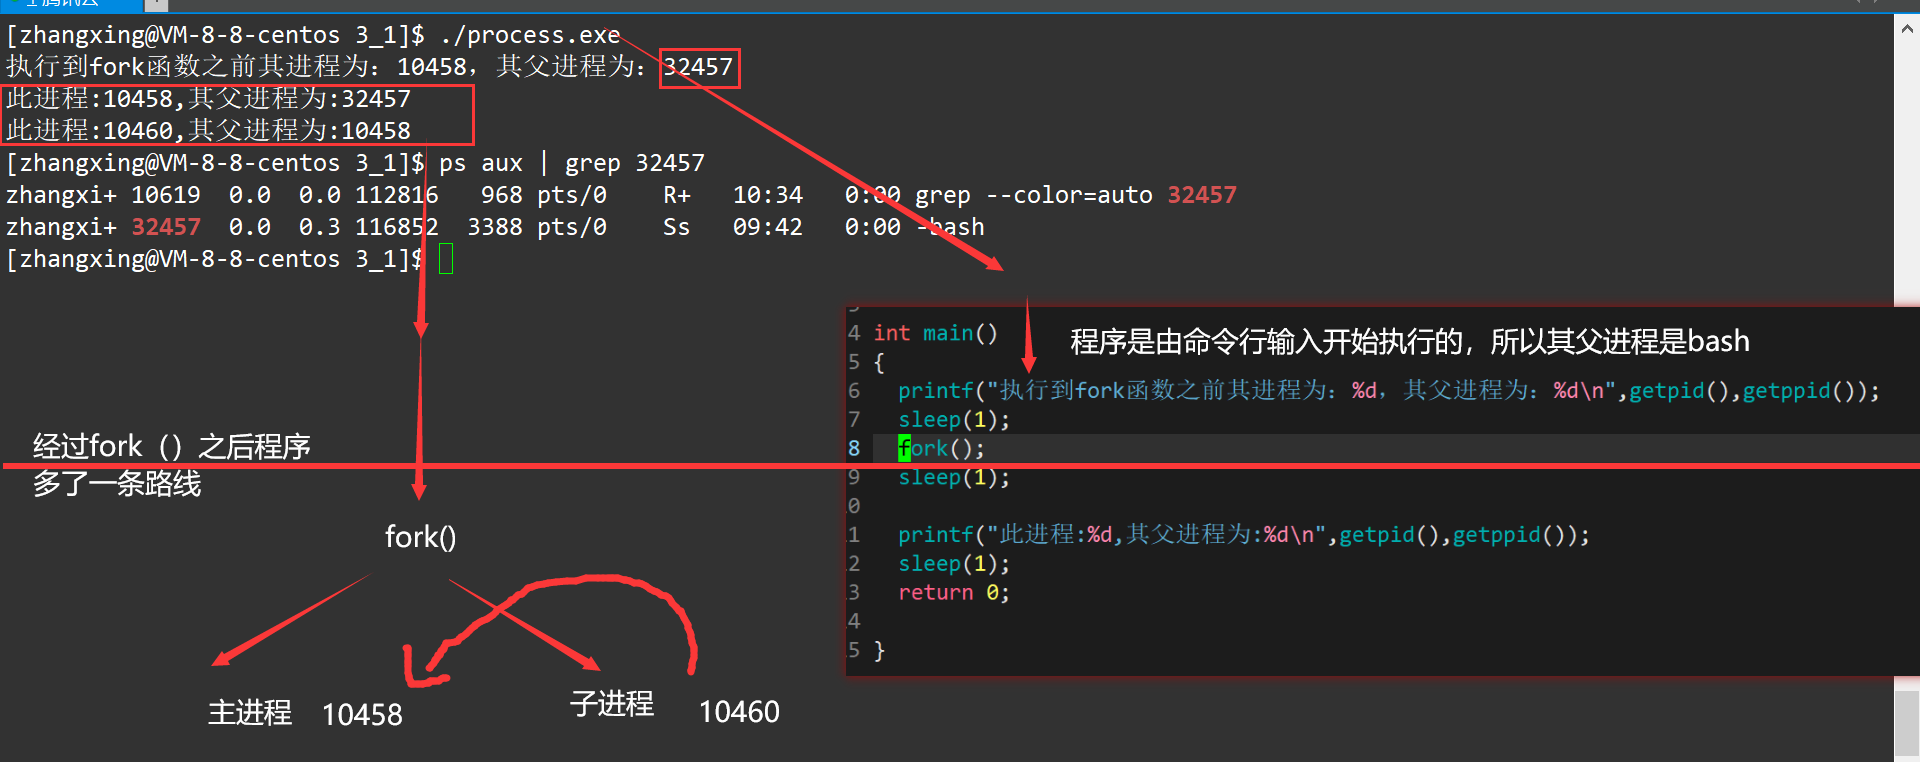Viewport: 1920px width, 762px height.
Task: Click the "ps aux | grep 32457" command
Action: (x=572, y=163)
